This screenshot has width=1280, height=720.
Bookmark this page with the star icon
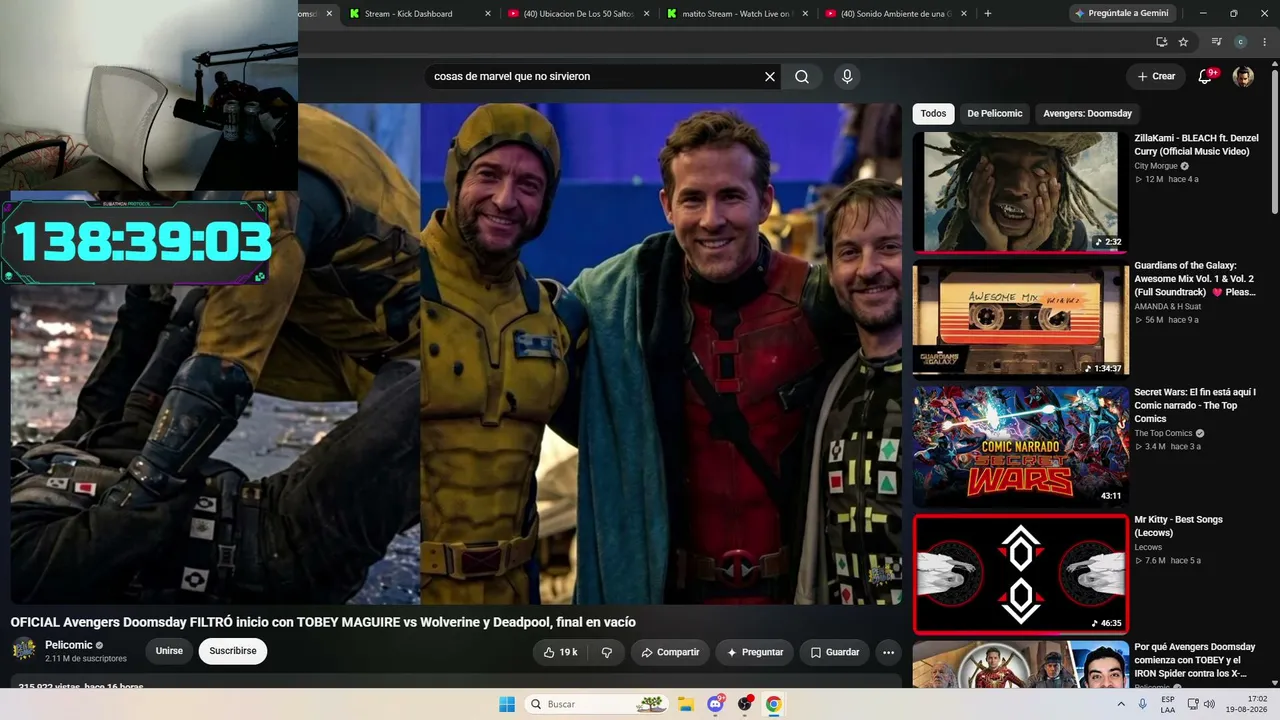pos(1183,42)
